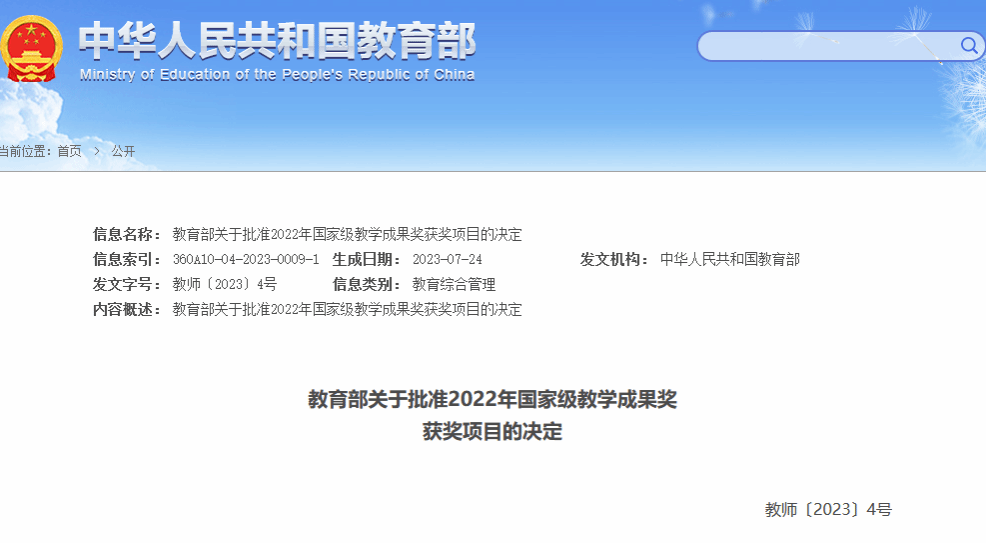Click the heading line 获奖项目的决定
Screen dimensions: 986x543
point(492,432)
